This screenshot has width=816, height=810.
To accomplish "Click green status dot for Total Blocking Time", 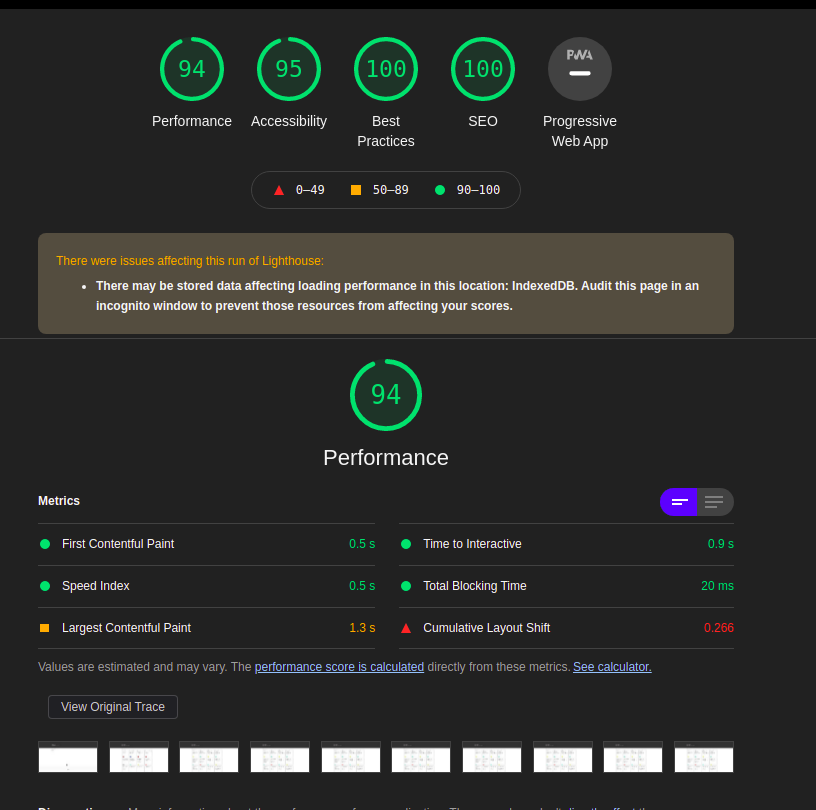I will (406, 586).
